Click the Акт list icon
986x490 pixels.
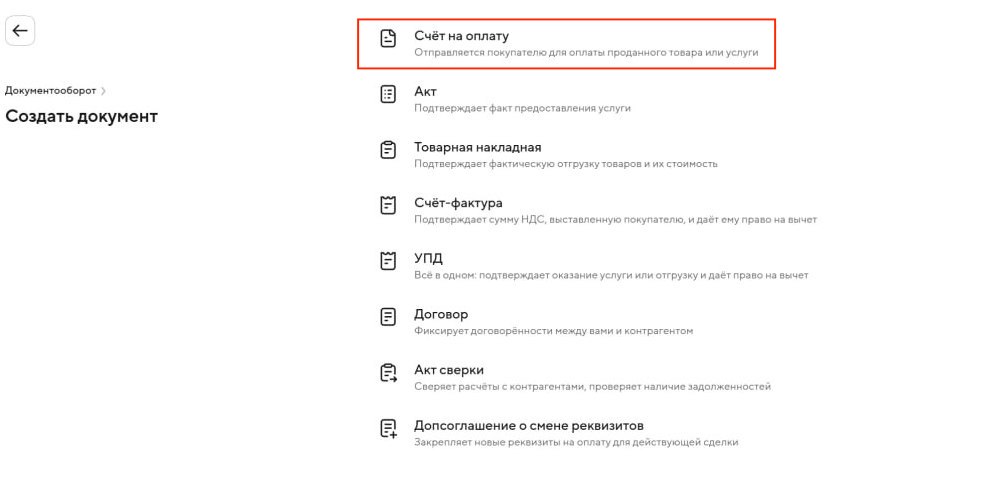[x=389, y=94]
